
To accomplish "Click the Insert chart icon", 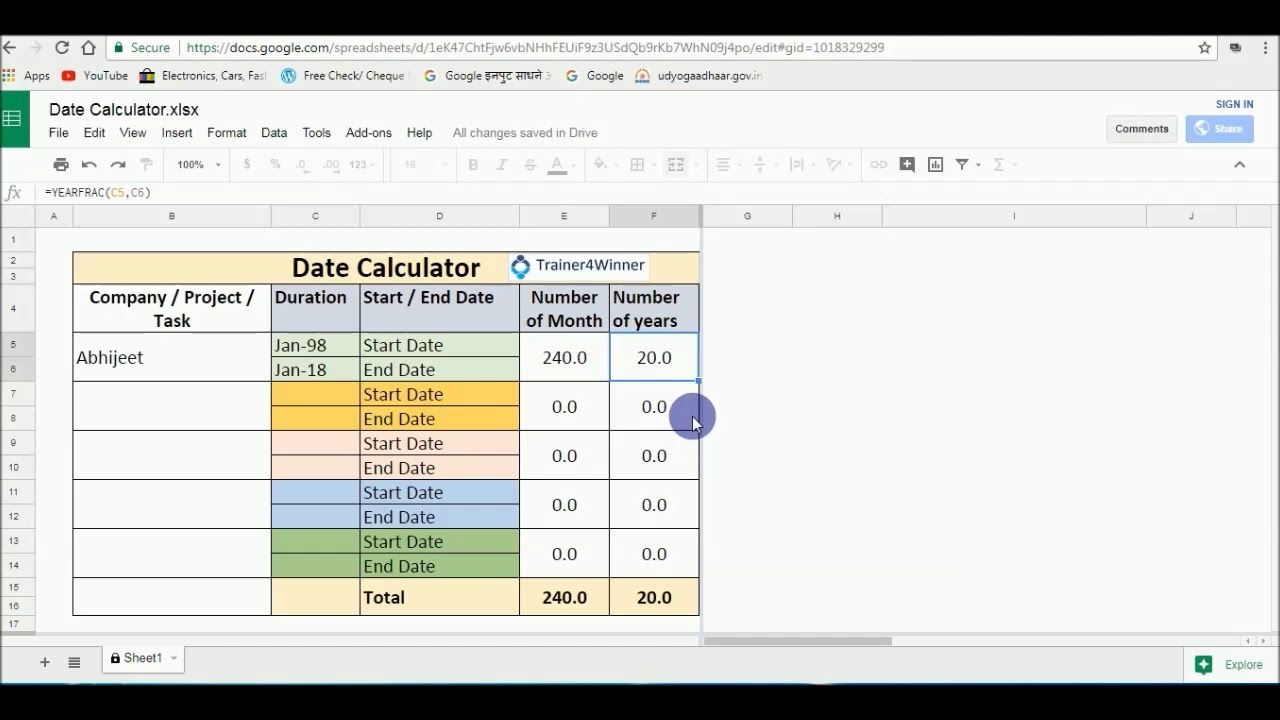I will [935, 165].
